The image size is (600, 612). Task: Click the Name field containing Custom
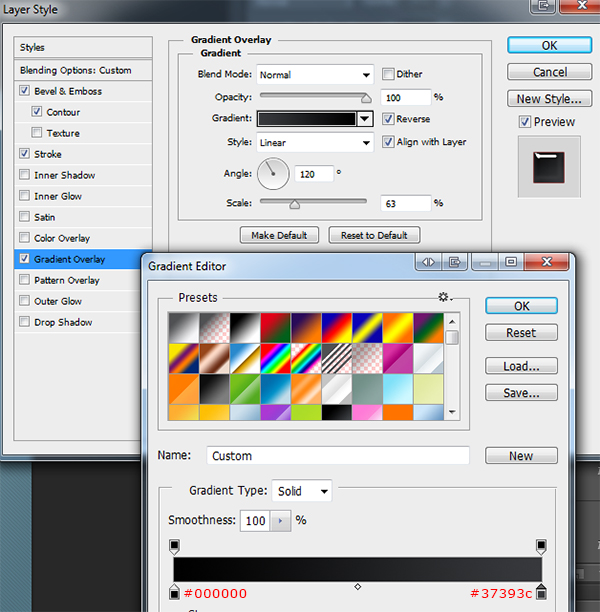(338, 455)
